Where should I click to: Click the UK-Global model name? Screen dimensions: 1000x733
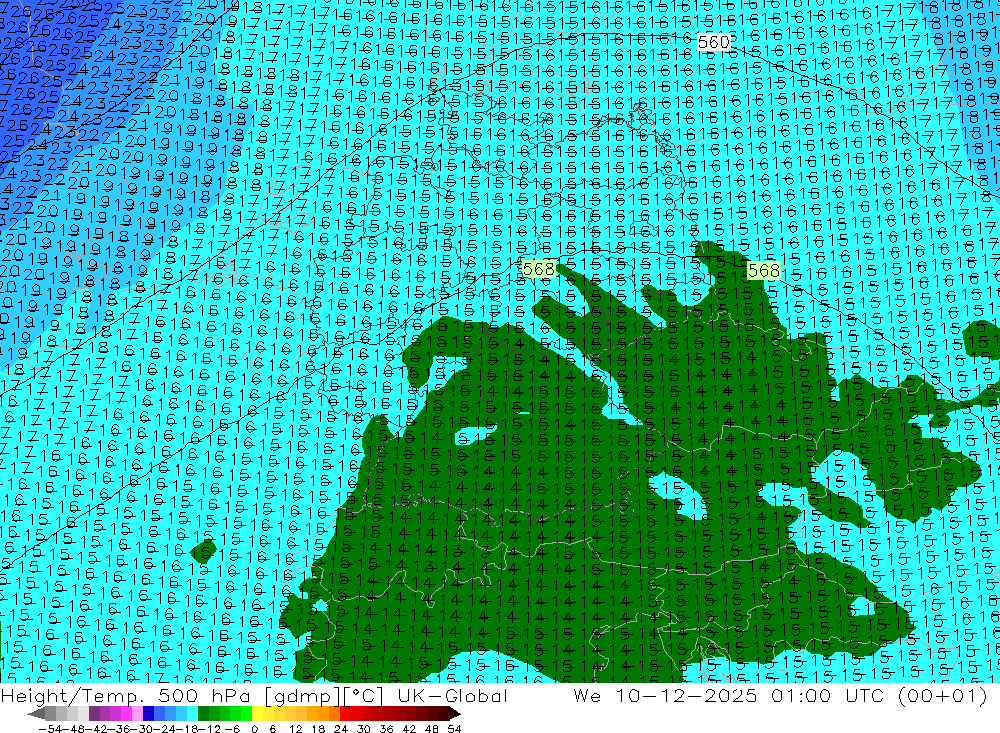point(452,695)
